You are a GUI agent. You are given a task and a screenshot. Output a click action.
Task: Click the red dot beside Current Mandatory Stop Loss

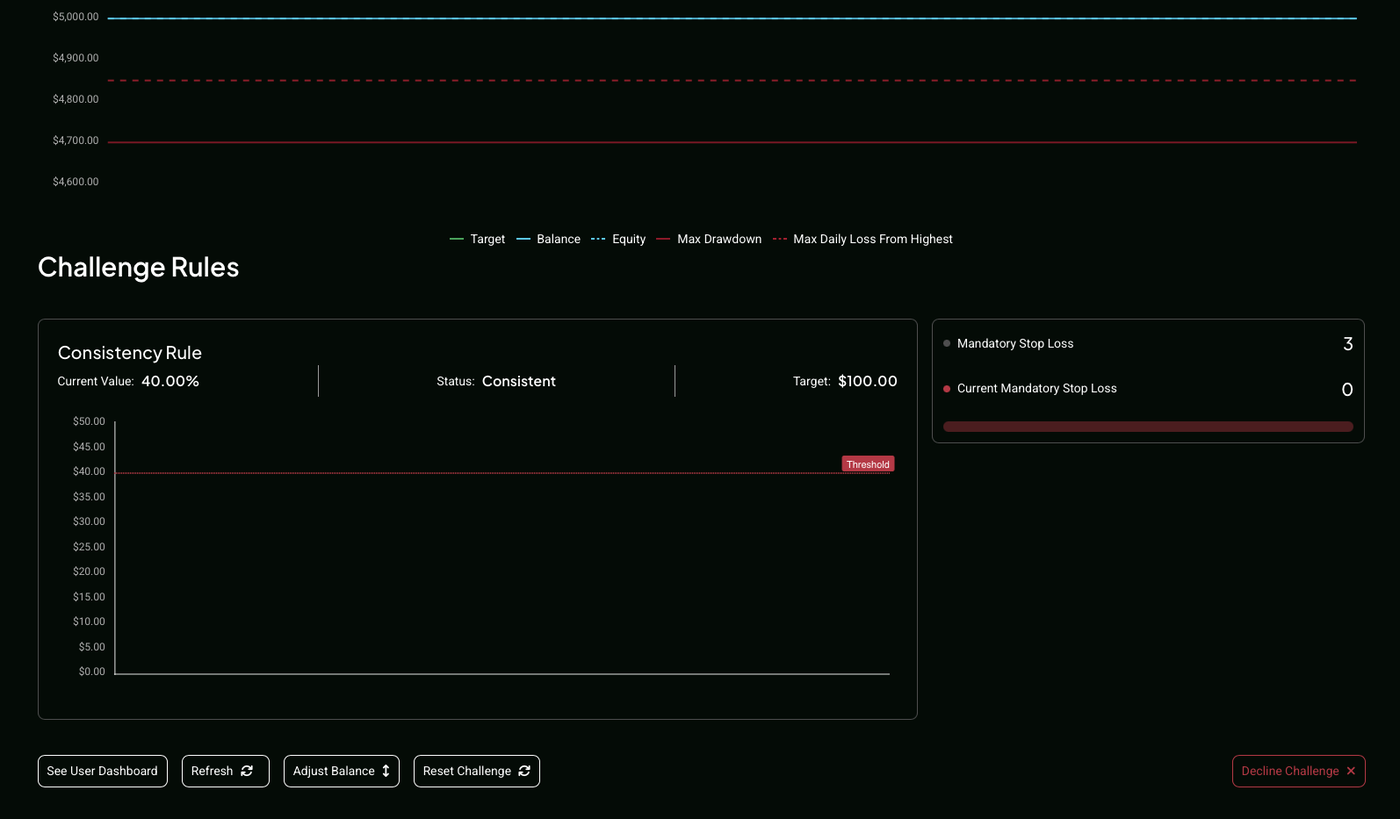(947, 389)
